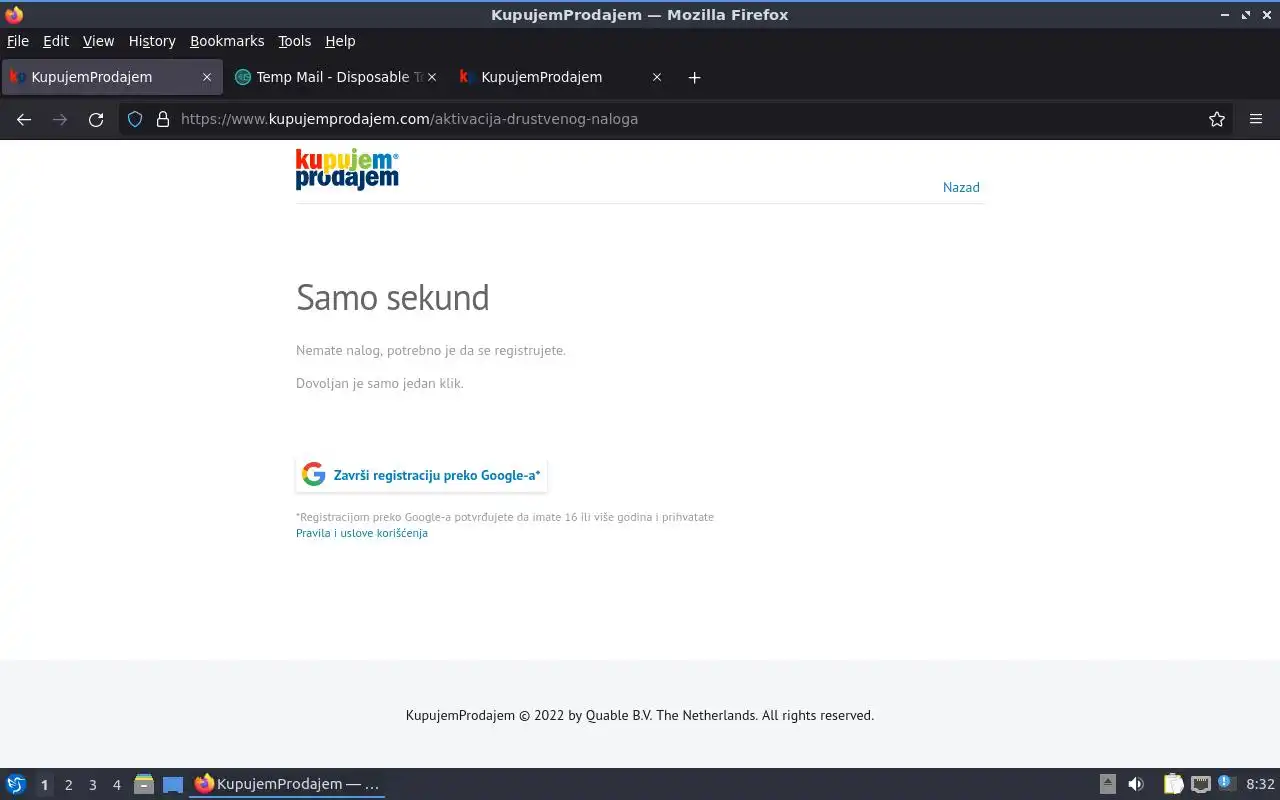Click the removable media tray icon
The height and width of the screenshot is (800, 1280).
[x=1108, y=785]
